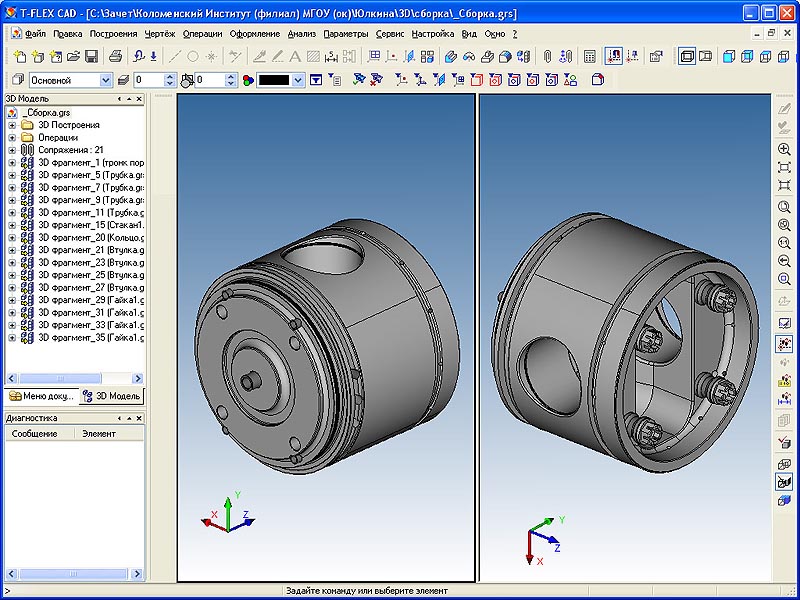Switch to the 'Меню доку...' tab
Image resolution: width=800 pixels, height=600 pixels.
point(42,396)
